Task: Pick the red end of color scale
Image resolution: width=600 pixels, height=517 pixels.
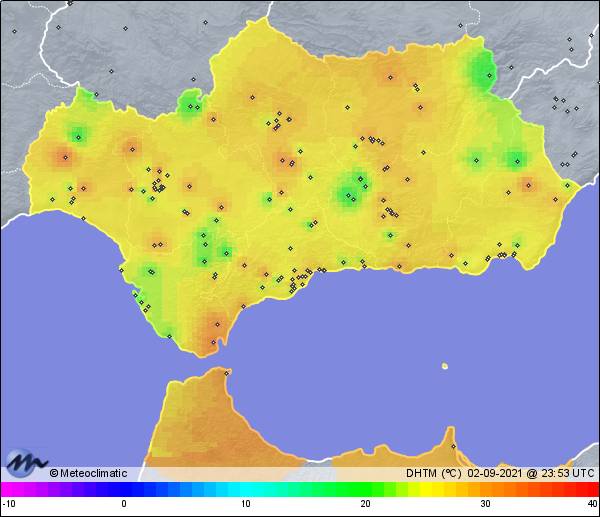Action: [591, 489]
